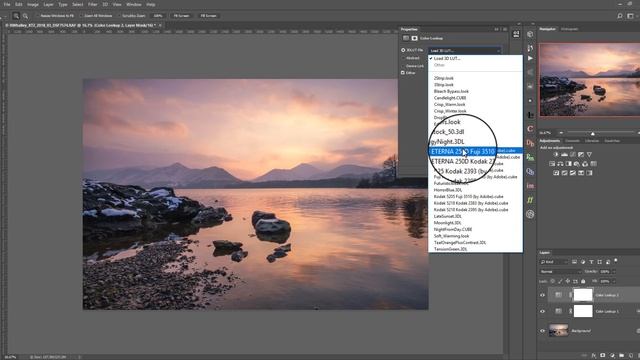The height and width of the screenshot is (360, 640).
Task: Select the Color Lookup 2 layer mask thumbnail
Action: [x=583, y=295]
